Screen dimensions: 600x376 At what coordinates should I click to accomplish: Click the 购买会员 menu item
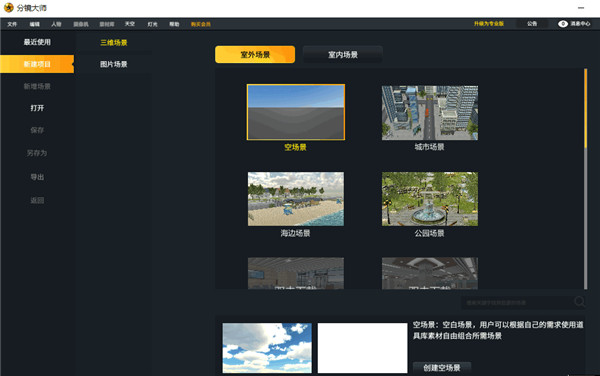tap(201, 24)
